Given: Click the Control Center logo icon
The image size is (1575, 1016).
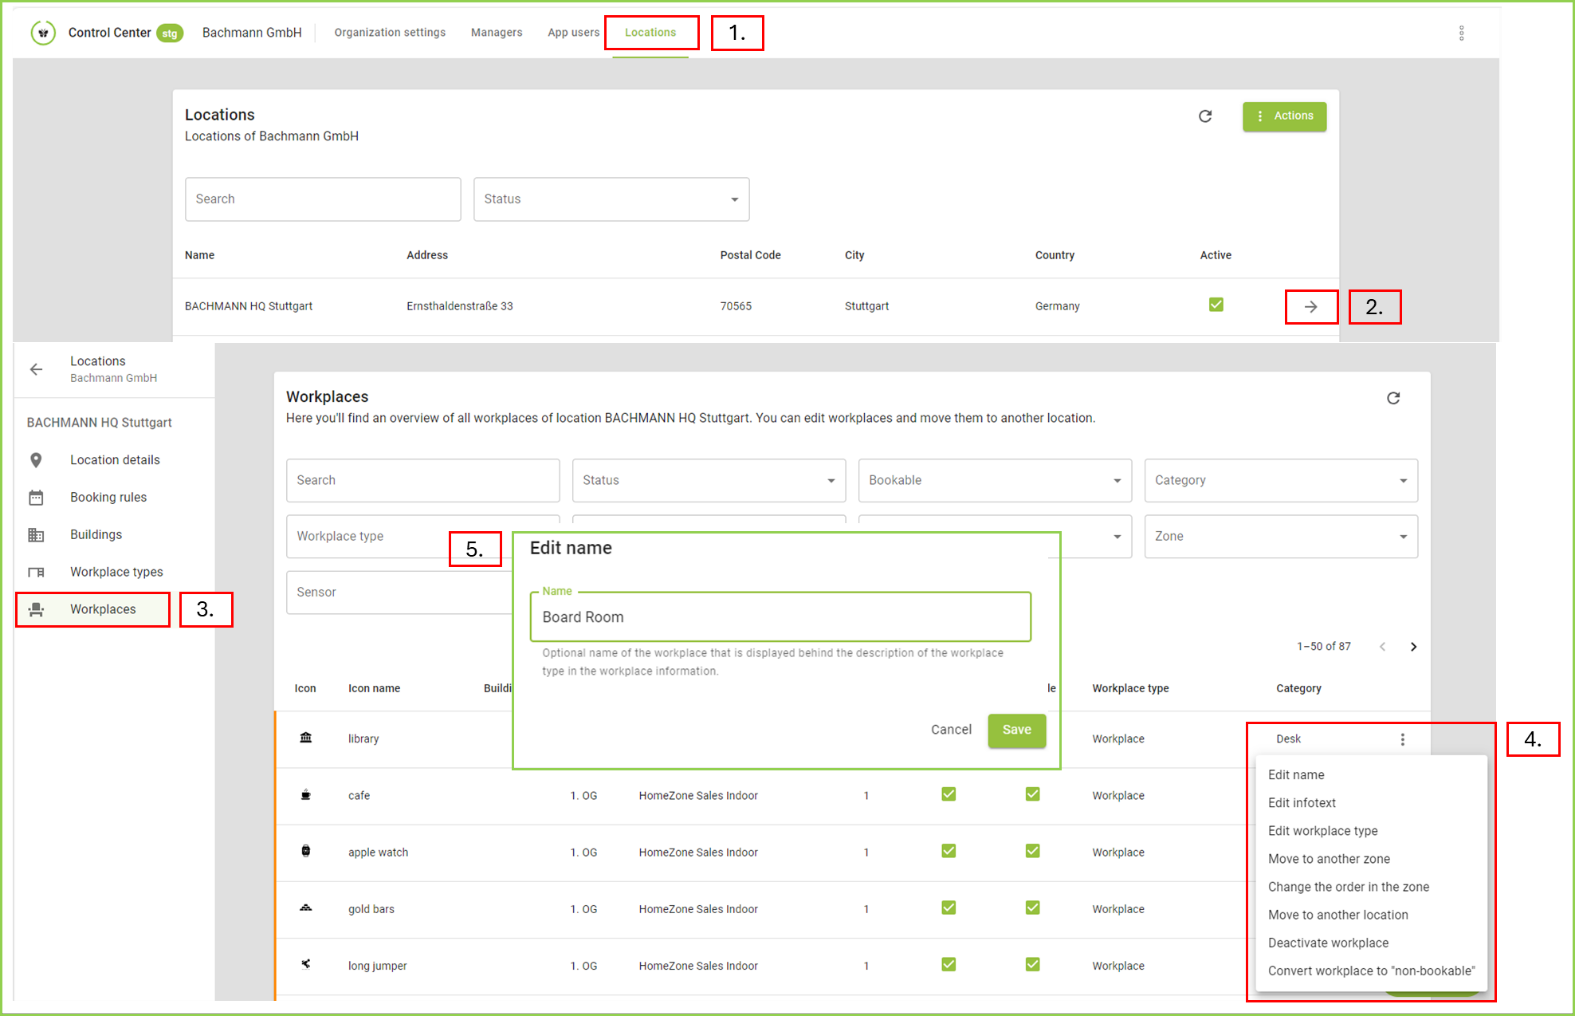Looking at the screenshot, I should 42,33.
